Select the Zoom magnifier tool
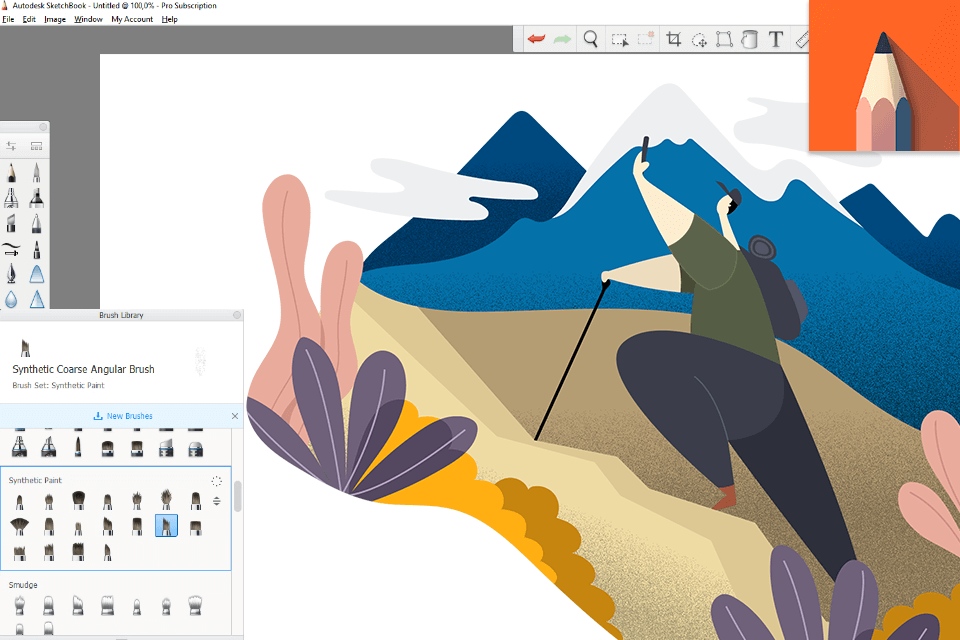The image size is (960, 640). [591, 40]
